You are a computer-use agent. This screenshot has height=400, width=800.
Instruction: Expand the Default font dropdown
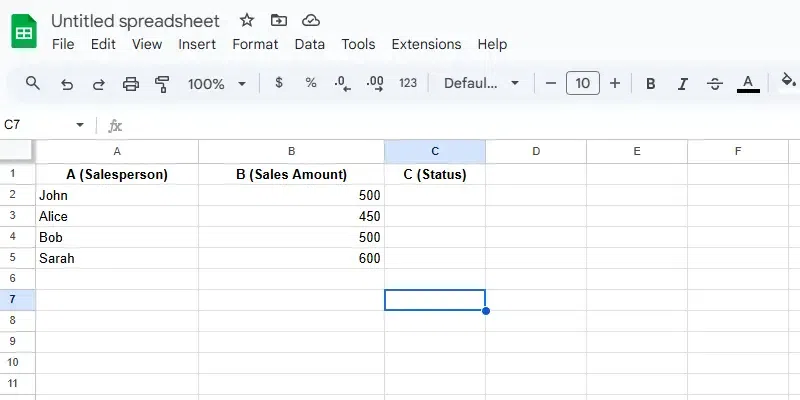click(x=482, y=84)
